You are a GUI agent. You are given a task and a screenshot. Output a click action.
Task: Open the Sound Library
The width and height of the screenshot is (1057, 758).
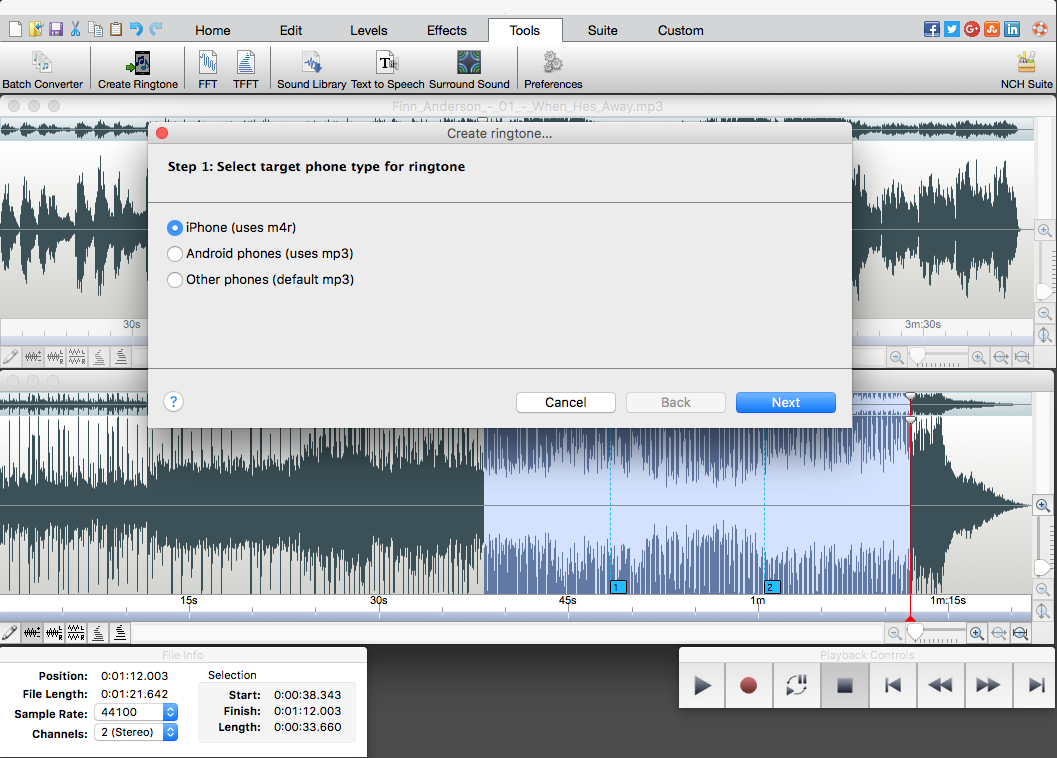tap(311, 68)
